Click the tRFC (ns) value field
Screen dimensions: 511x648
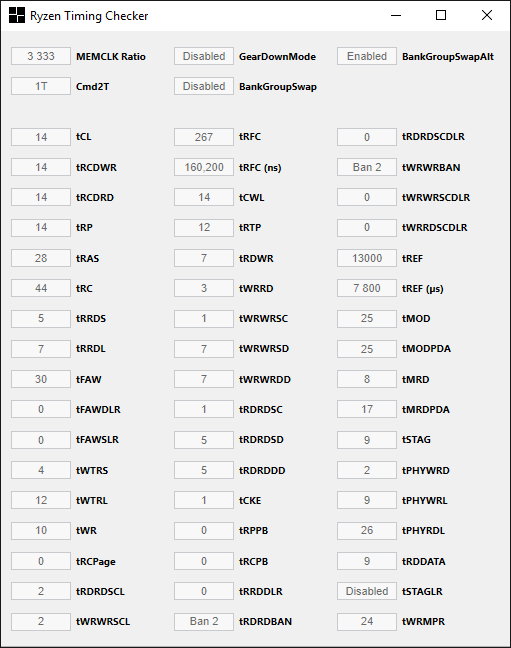click(x=204, y=167)
